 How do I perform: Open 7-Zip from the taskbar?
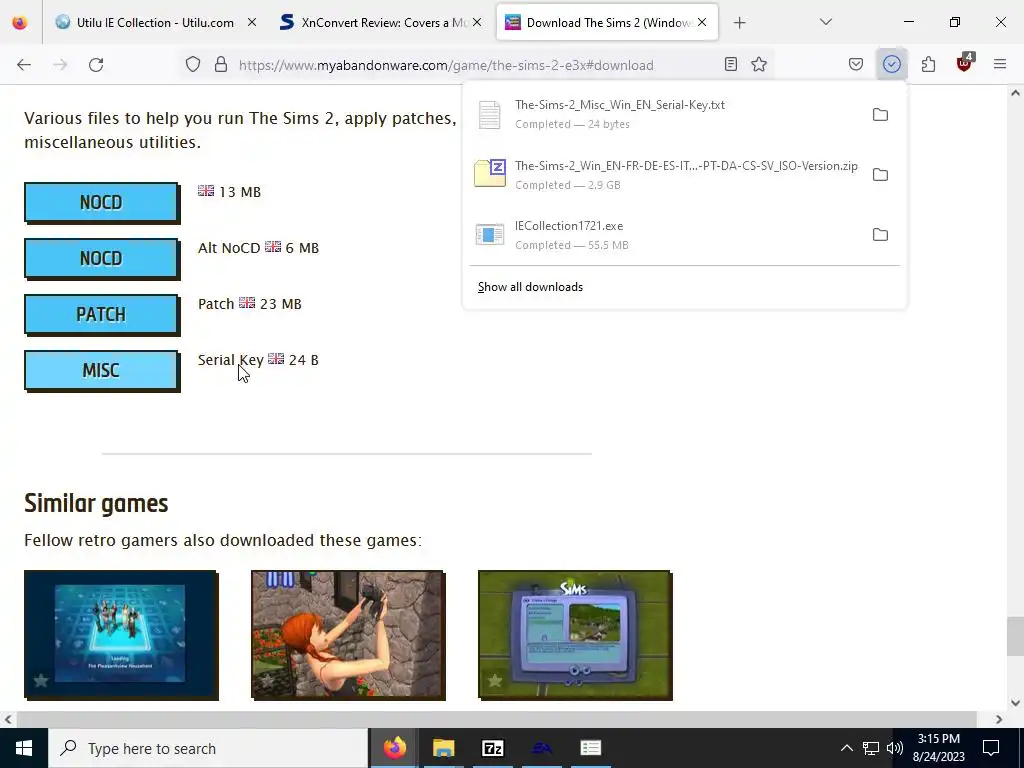click(x=492, y=748)
